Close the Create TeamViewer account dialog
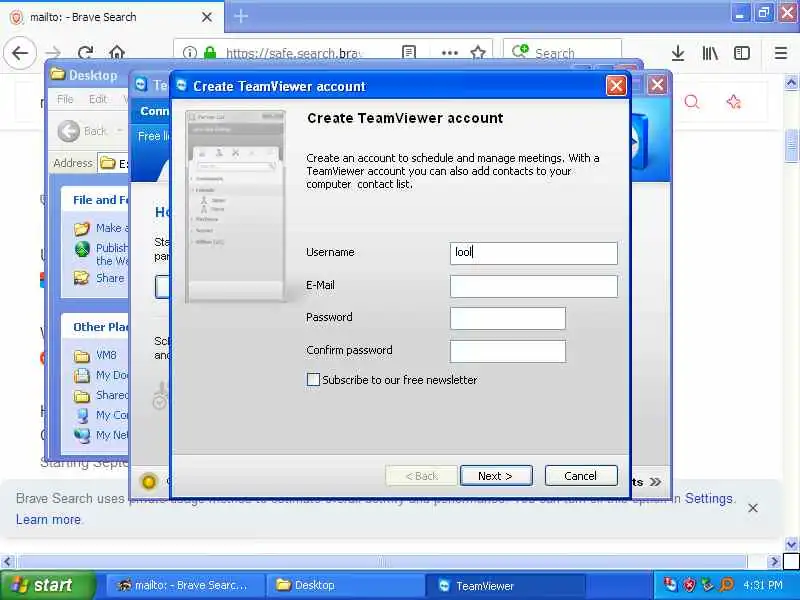This screenshot has height=600, width=800. [x=616, y=86]
